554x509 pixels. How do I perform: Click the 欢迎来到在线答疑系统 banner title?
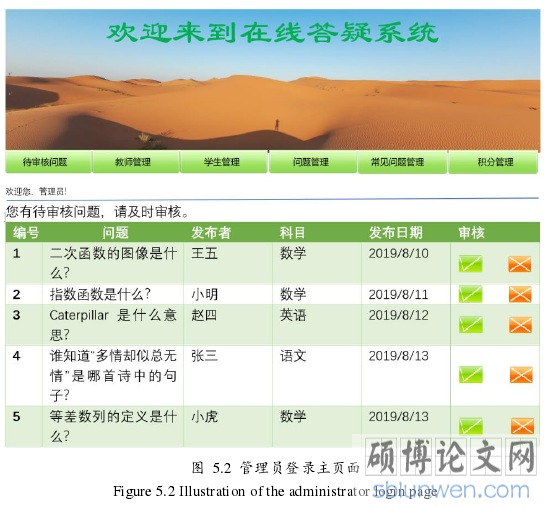click(x=272, y=32)
